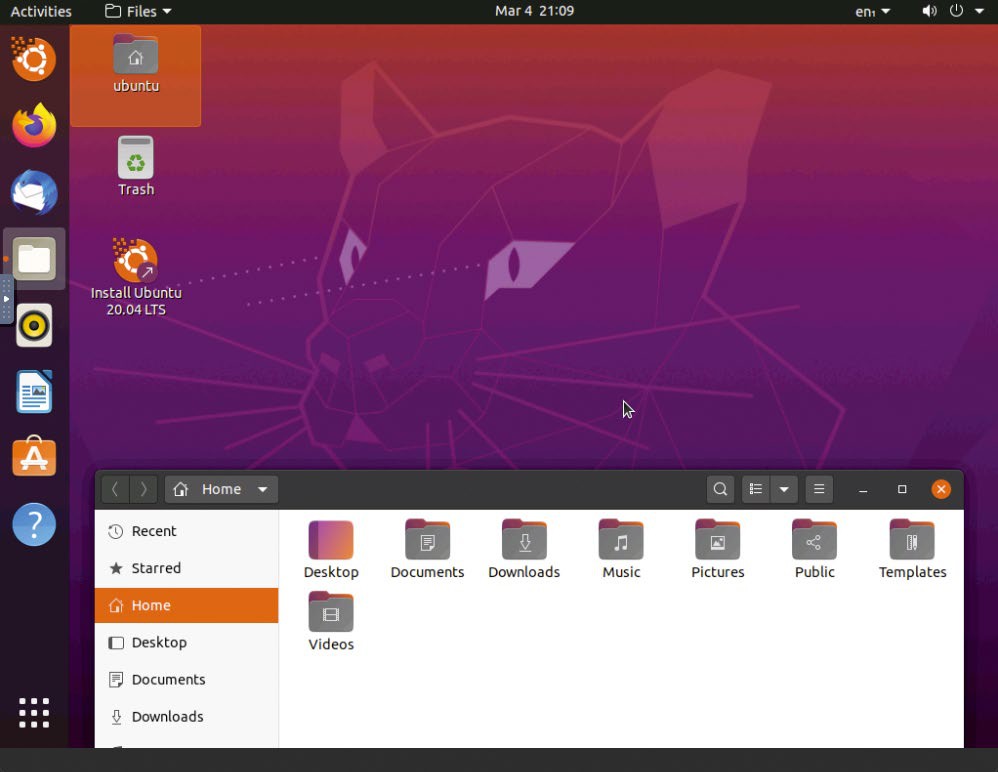Select Desktop in the sidebar
The image size is (998, 772).
(x=186, y=642)
